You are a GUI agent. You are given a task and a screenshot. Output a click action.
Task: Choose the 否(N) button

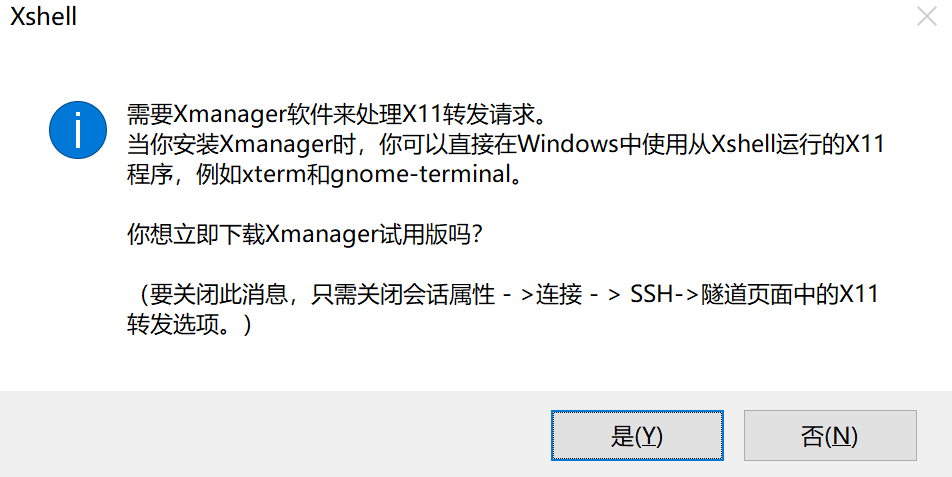pos(830,436)
